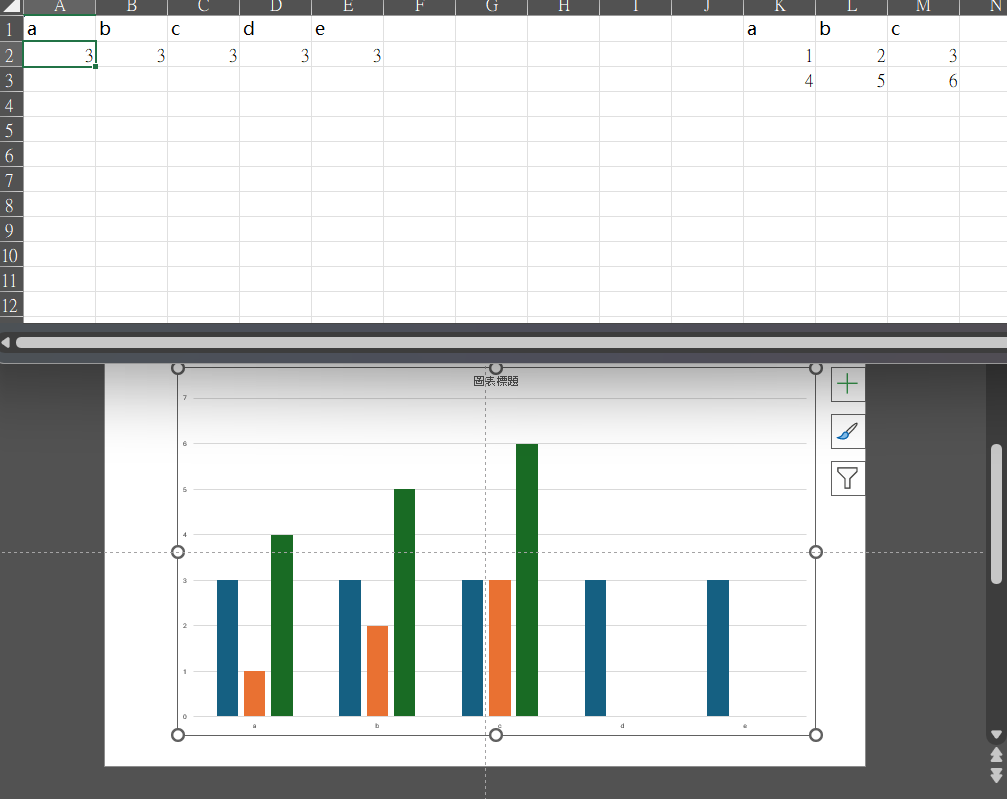Screen dimensions: 1007x799
Task: Click the orange bar in category a
Action: point(254,693)
